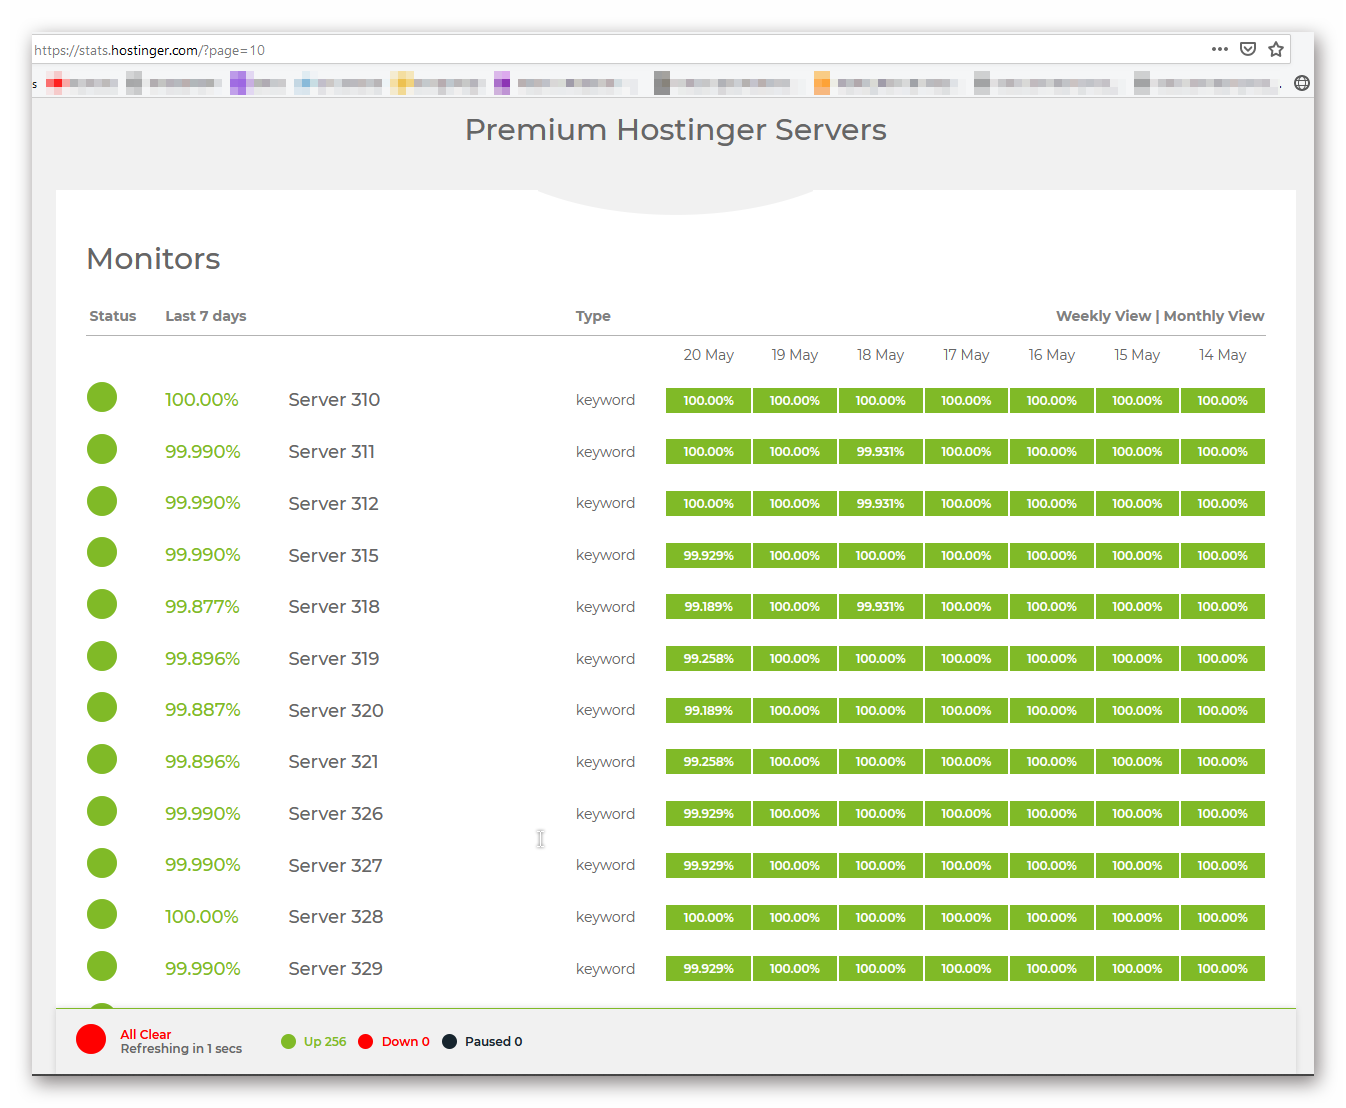Switch to Weekly View
The image size is (1346, 1108).
(x=1103, y=316)
